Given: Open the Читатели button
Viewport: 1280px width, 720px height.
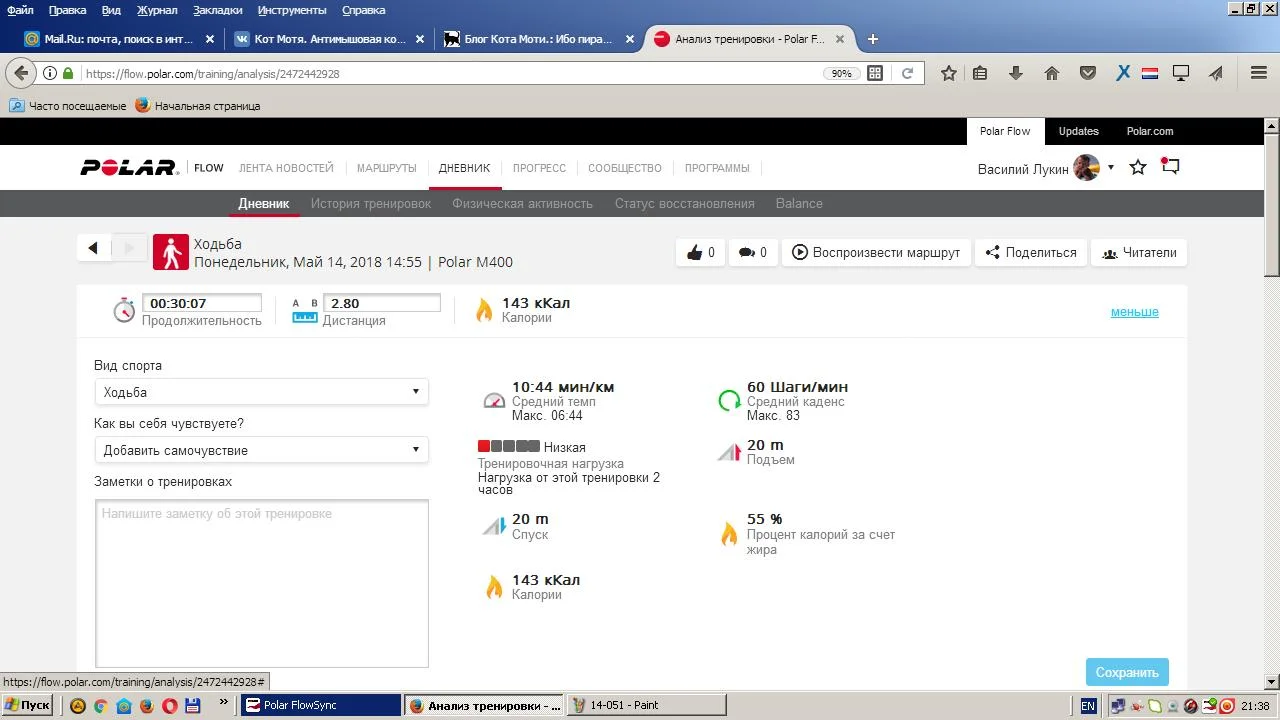Looking at the screenshot, I should click(x=1139, y=253).
